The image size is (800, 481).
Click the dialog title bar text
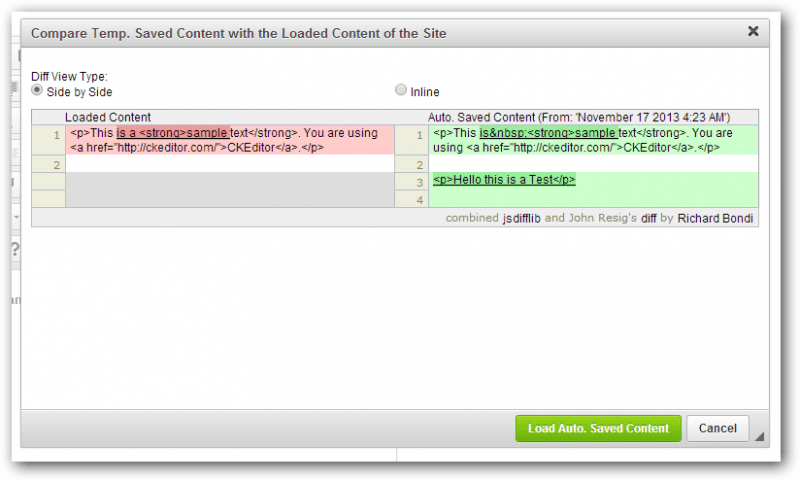coord(238,33)
